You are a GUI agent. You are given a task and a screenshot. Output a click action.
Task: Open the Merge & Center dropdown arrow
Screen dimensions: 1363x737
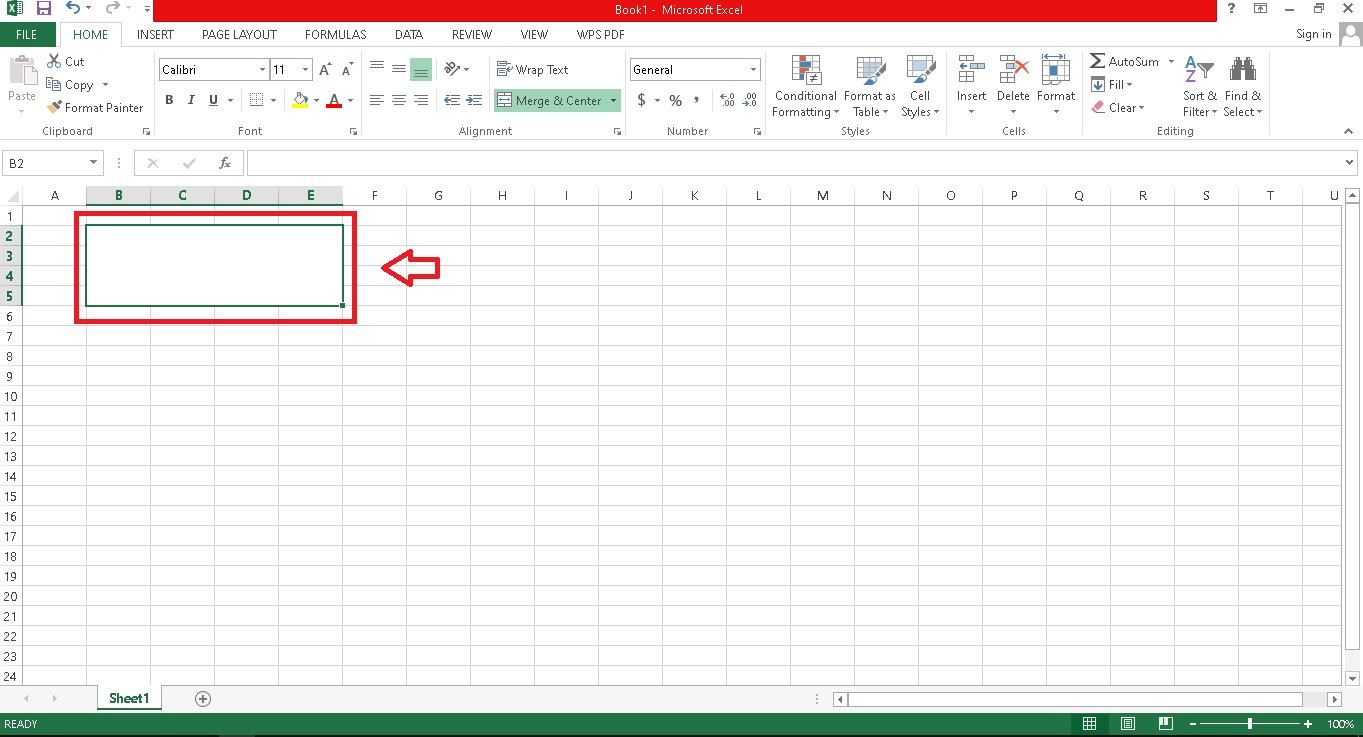(x=613, y=101)
